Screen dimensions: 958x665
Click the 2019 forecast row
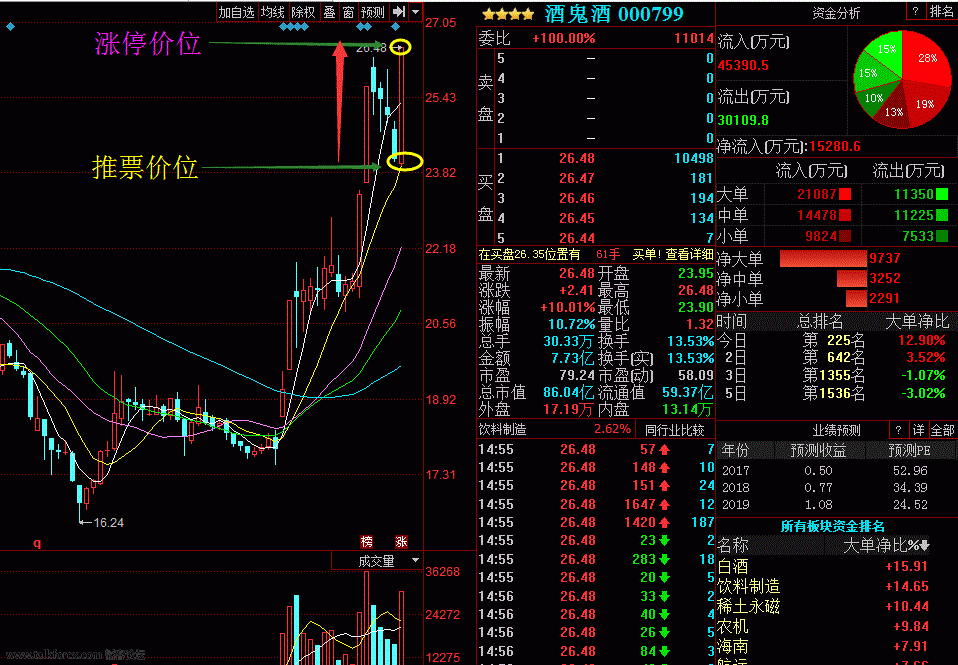[x=836, y=505]
